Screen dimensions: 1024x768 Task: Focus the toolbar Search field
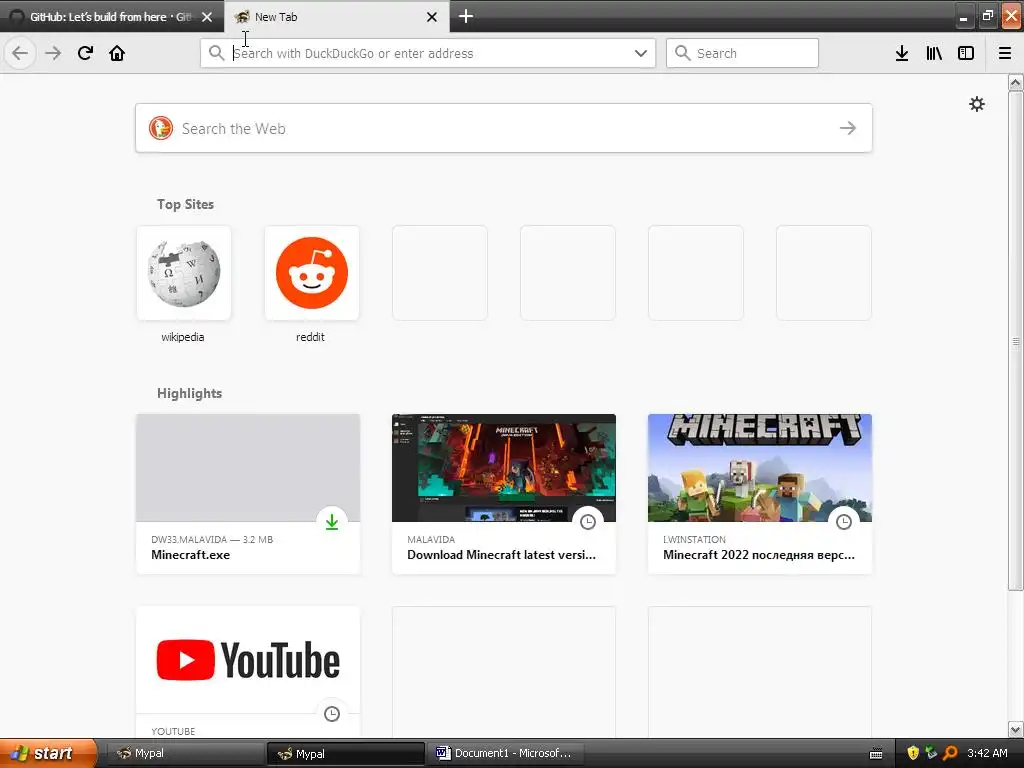[742, 53]
